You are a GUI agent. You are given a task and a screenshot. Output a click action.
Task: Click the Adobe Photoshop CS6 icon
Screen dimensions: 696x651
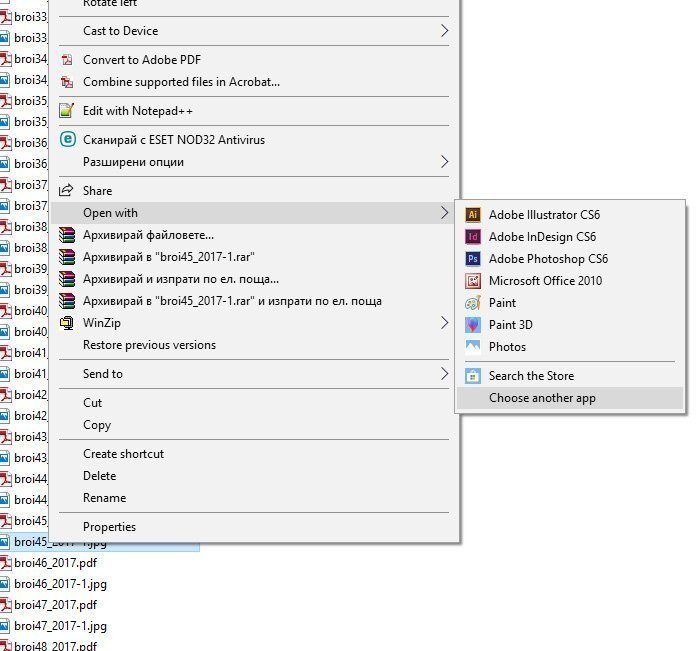(473, 259)
